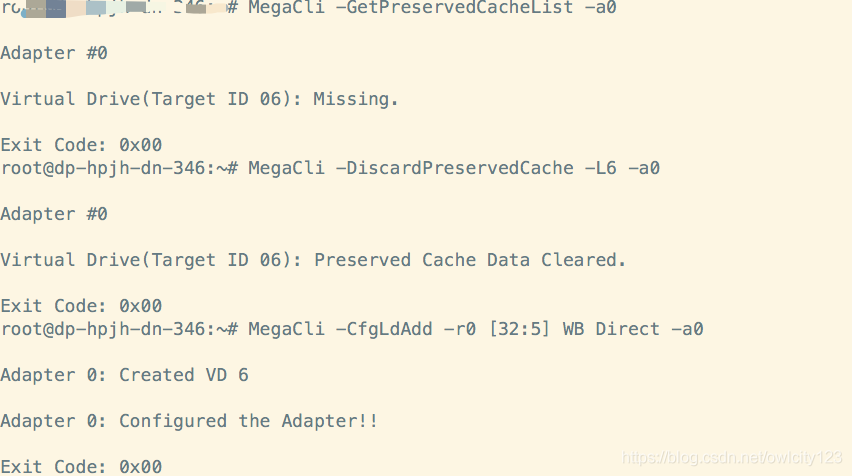Click the blog.csdn.net watermark link

click(732, 458)
